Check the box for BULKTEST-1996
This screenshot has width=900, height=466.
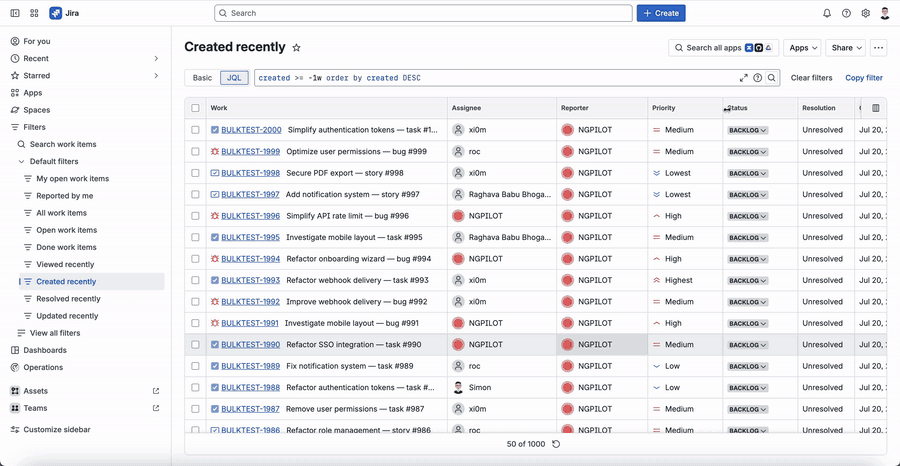coord(196,216)
